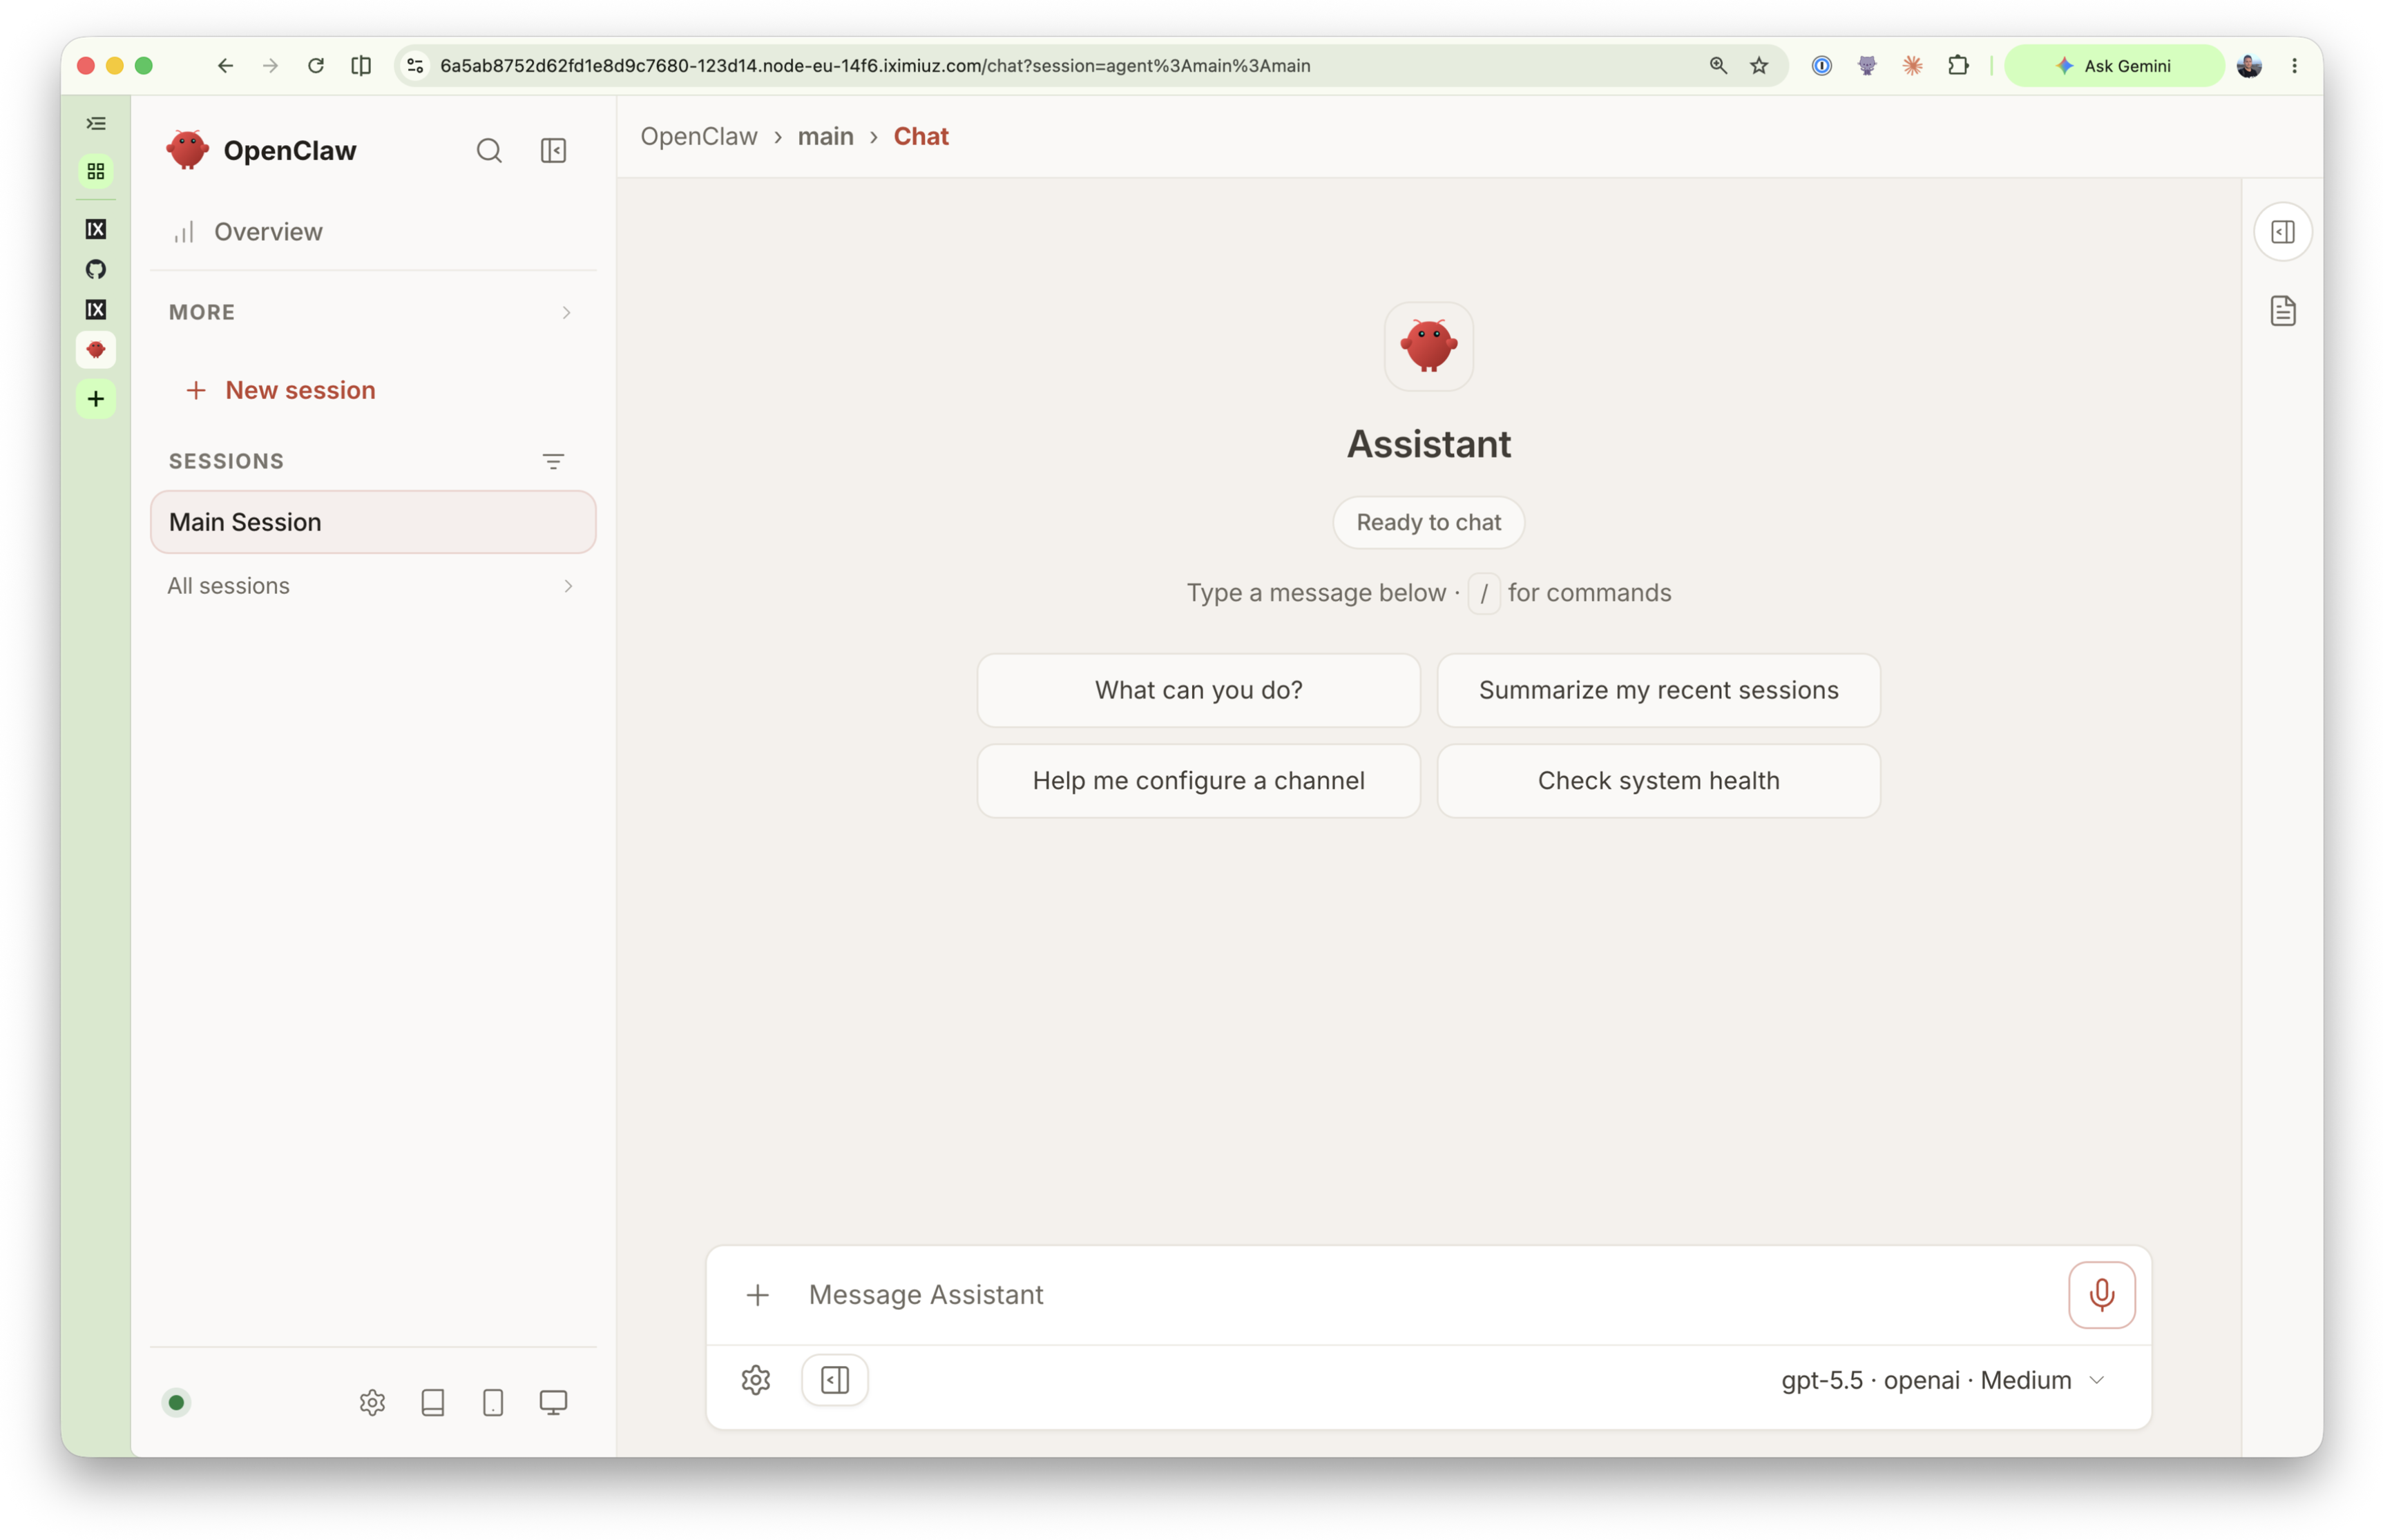Open the gpt-5.5 openai Medium model dropdown
Screen dimensions: 2383x1540
(1942, 1380)
